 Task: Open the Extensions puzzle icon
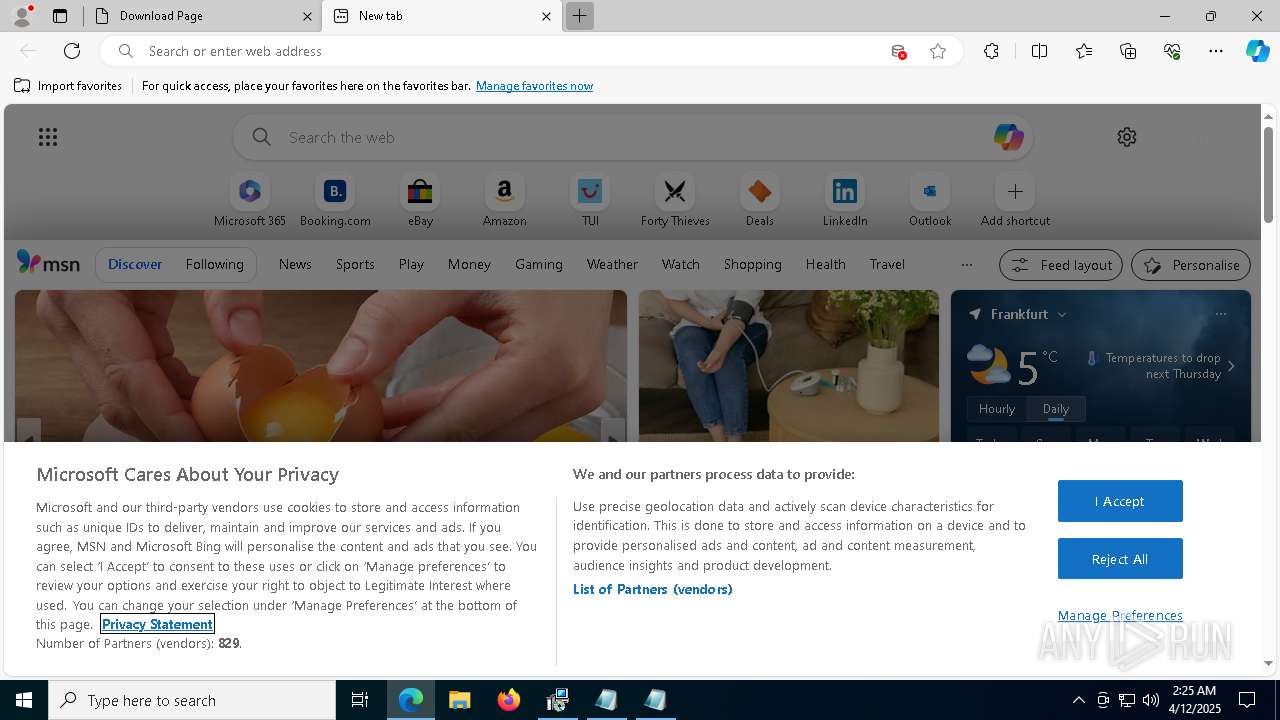[991, 51]
